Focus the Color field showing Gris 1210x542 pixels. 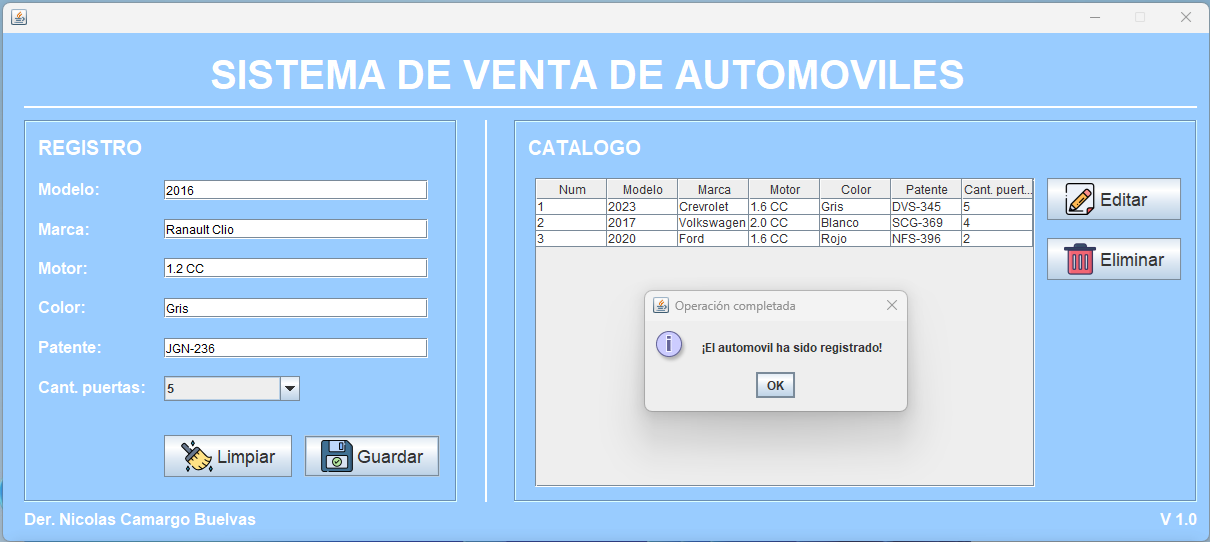tap(295, 308)
